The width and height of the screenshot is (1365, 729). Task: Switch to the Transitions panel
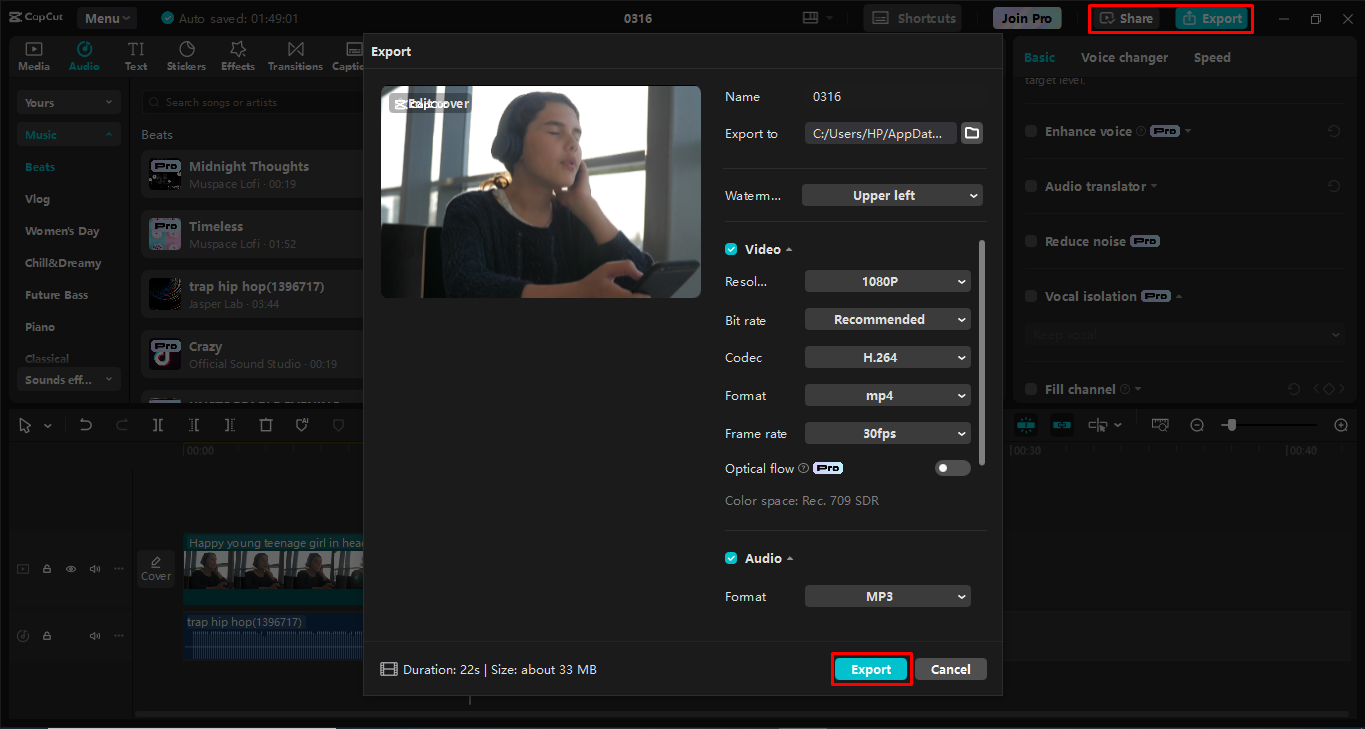pyautogui.click(x=295, y=55)
